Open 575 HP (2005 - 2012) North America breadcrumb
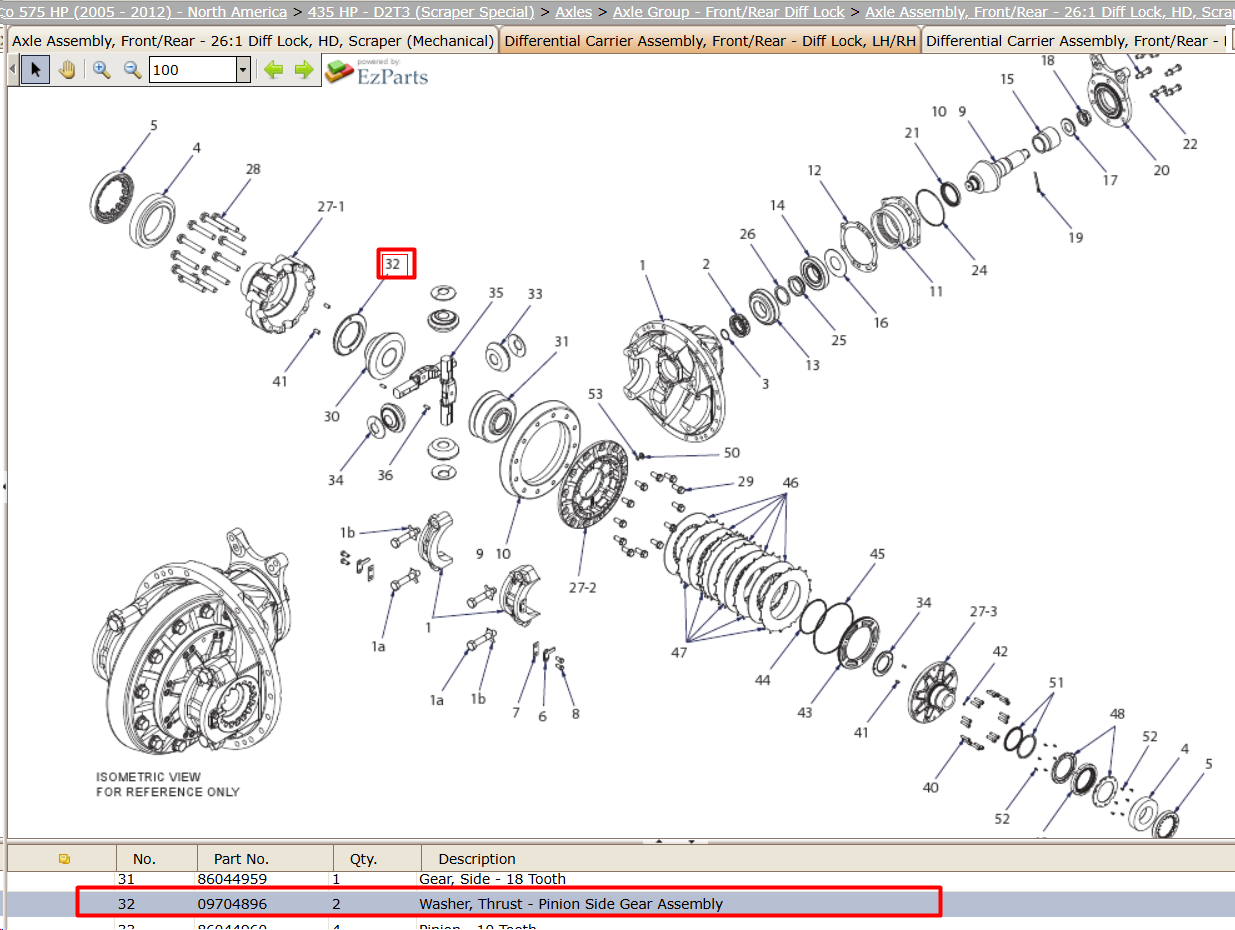Viewport: 1235px width, 930px height. pos(143,12)
